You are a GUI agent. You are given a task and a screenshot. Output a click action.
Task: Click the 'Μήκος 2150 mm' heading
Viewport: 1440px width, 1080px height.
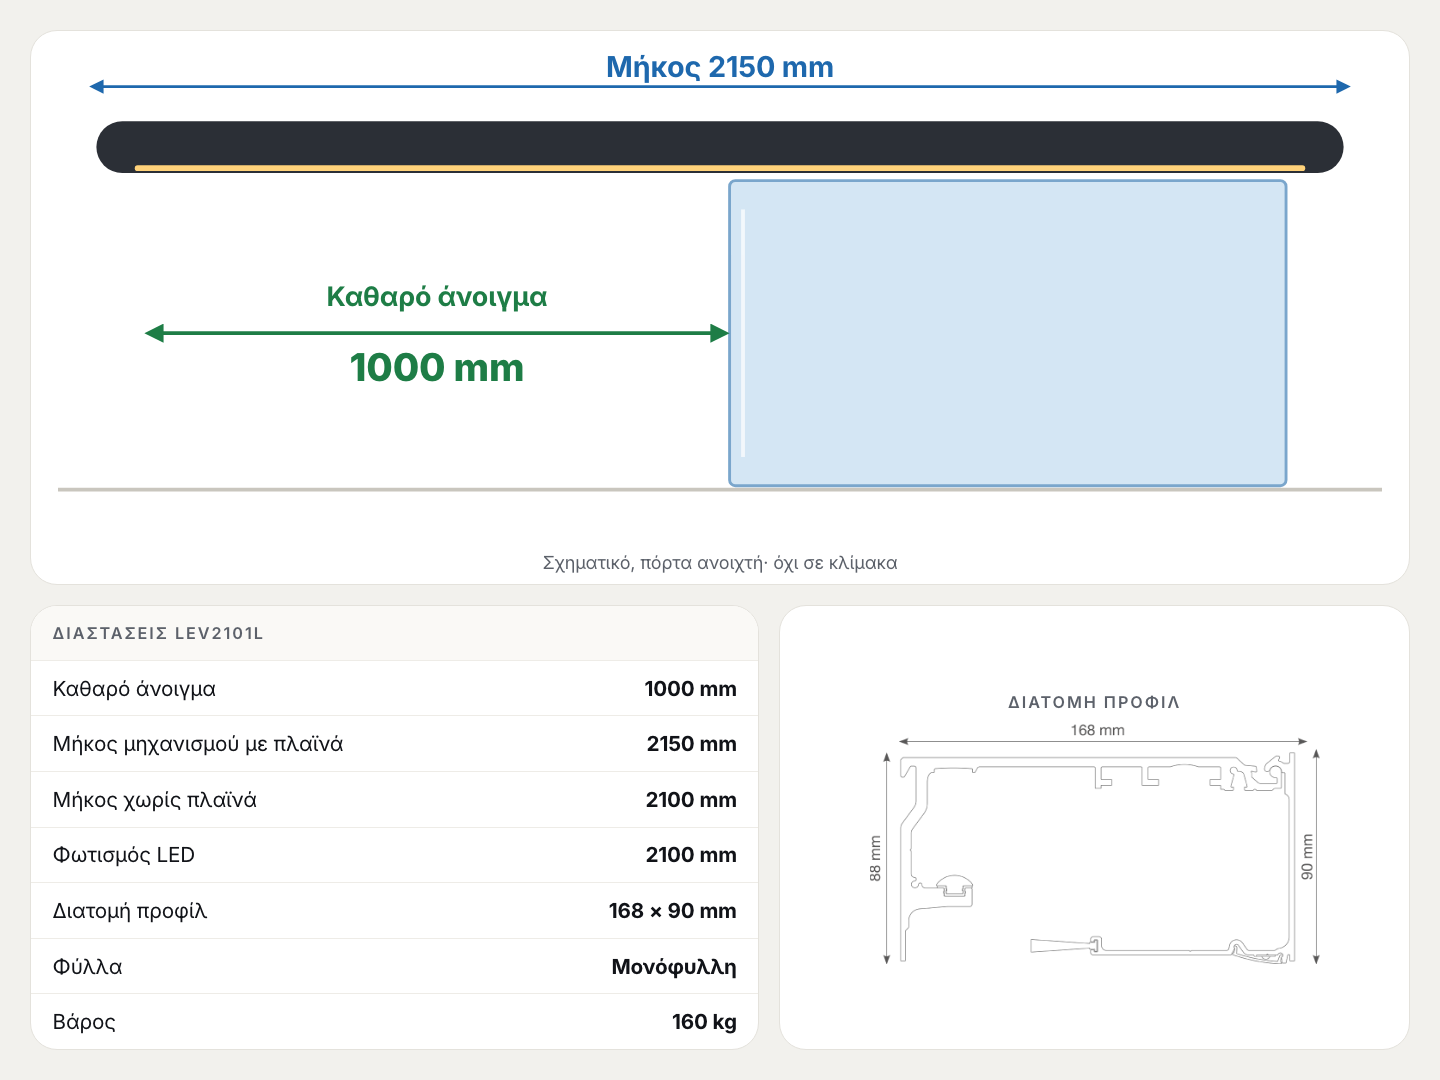pyautogui.click(x=720, y=67)
